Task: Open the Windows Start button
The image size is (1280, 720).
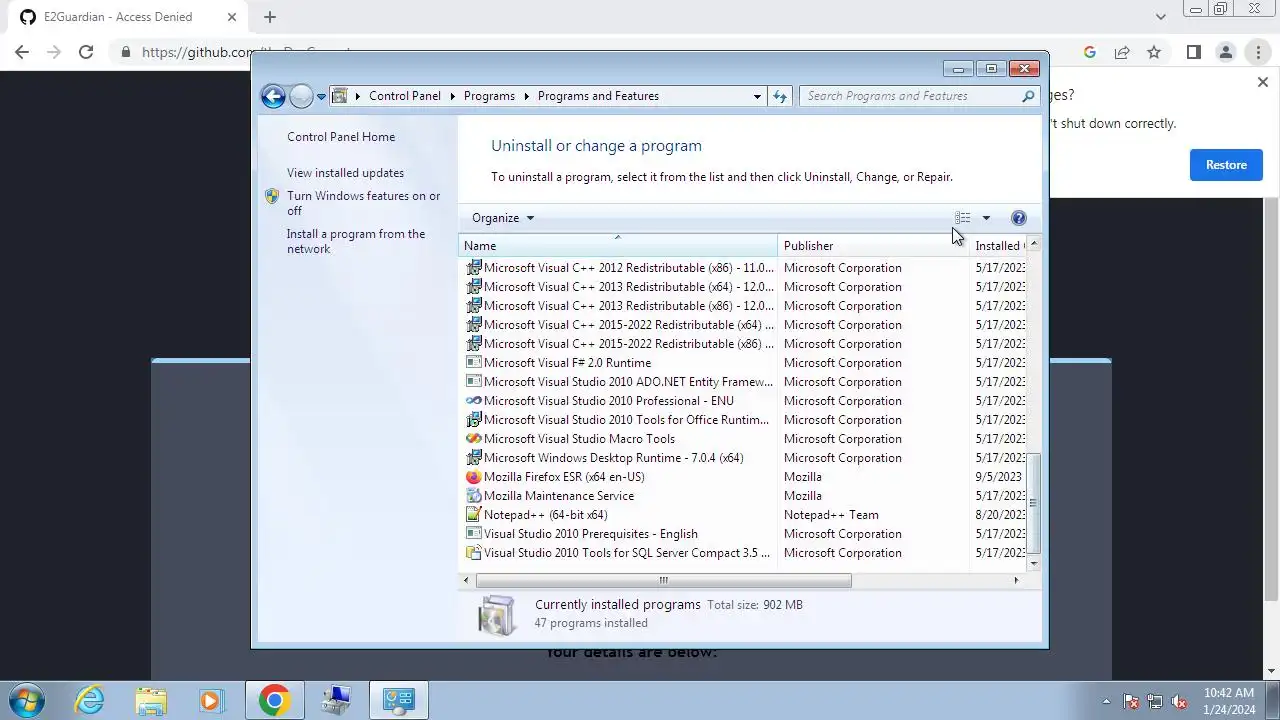Action: pyautogui.click(x=27, y=700)
